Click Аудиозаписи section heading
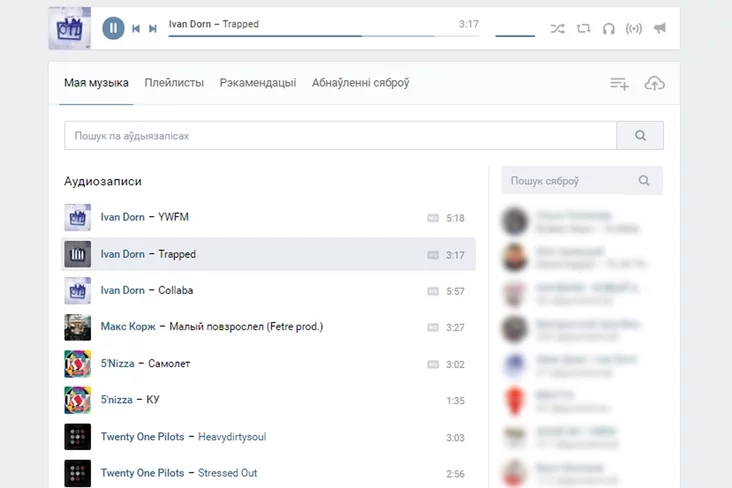 [103, 181]
